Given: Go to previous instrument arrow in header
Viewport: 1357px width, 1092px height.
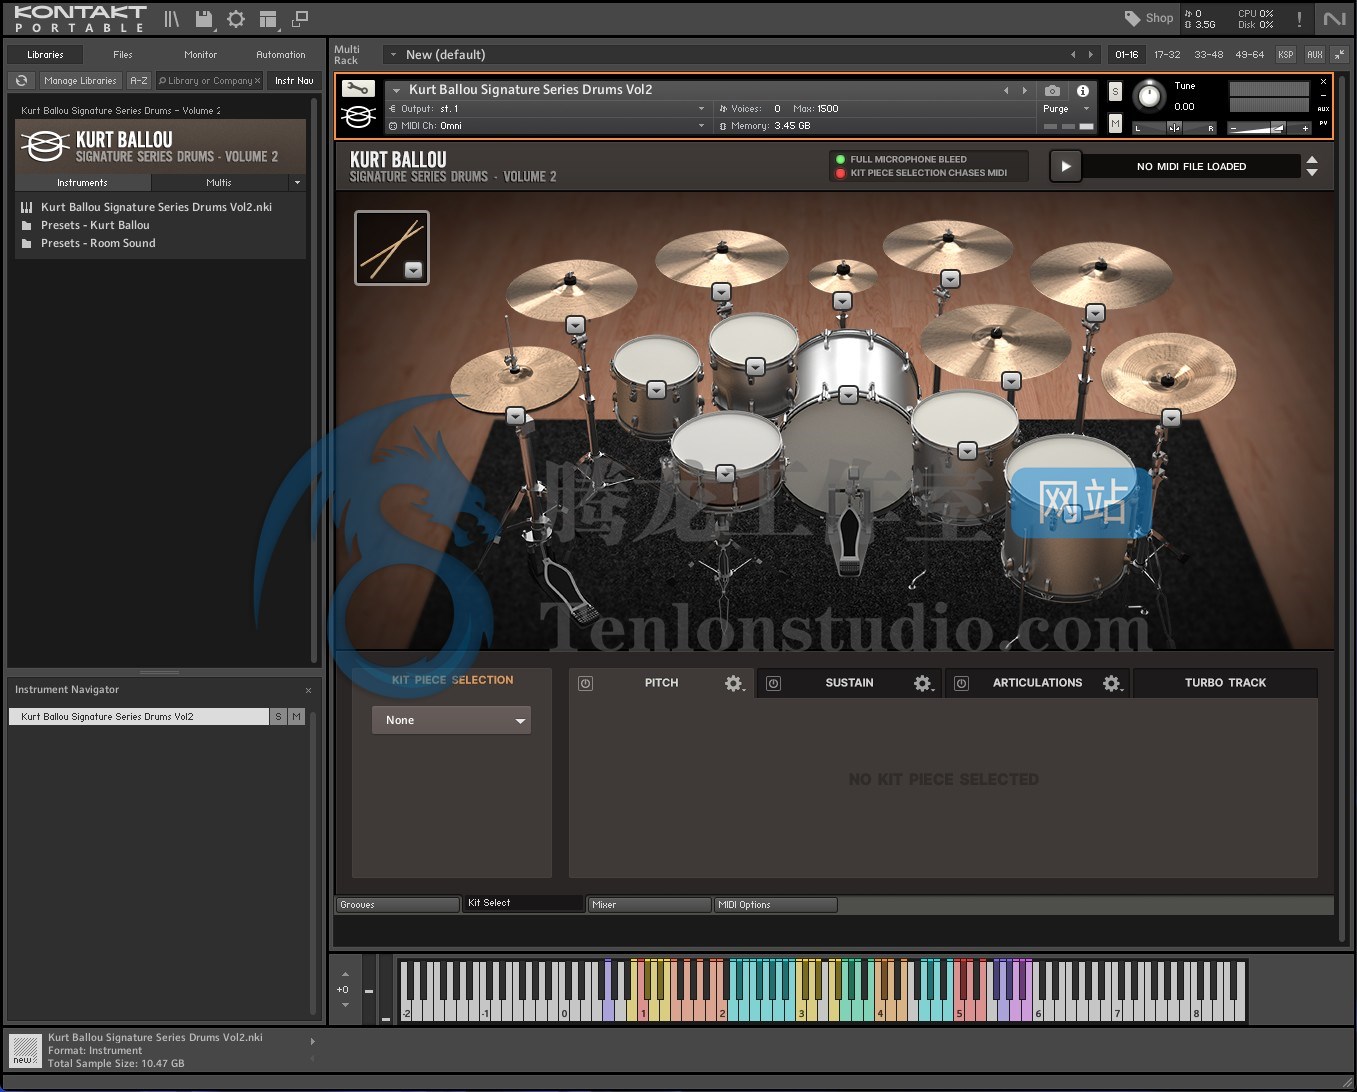Looking at the screenshot, I should tap(1006, 90).
